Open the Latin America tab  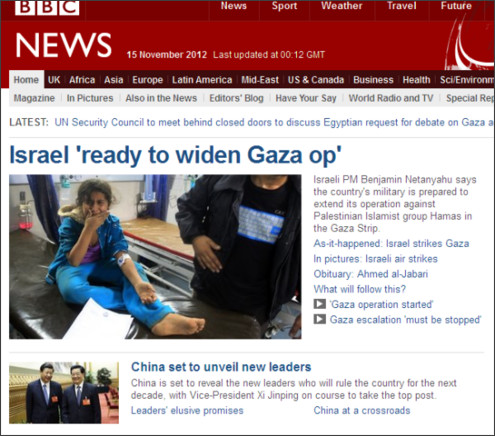202,80
